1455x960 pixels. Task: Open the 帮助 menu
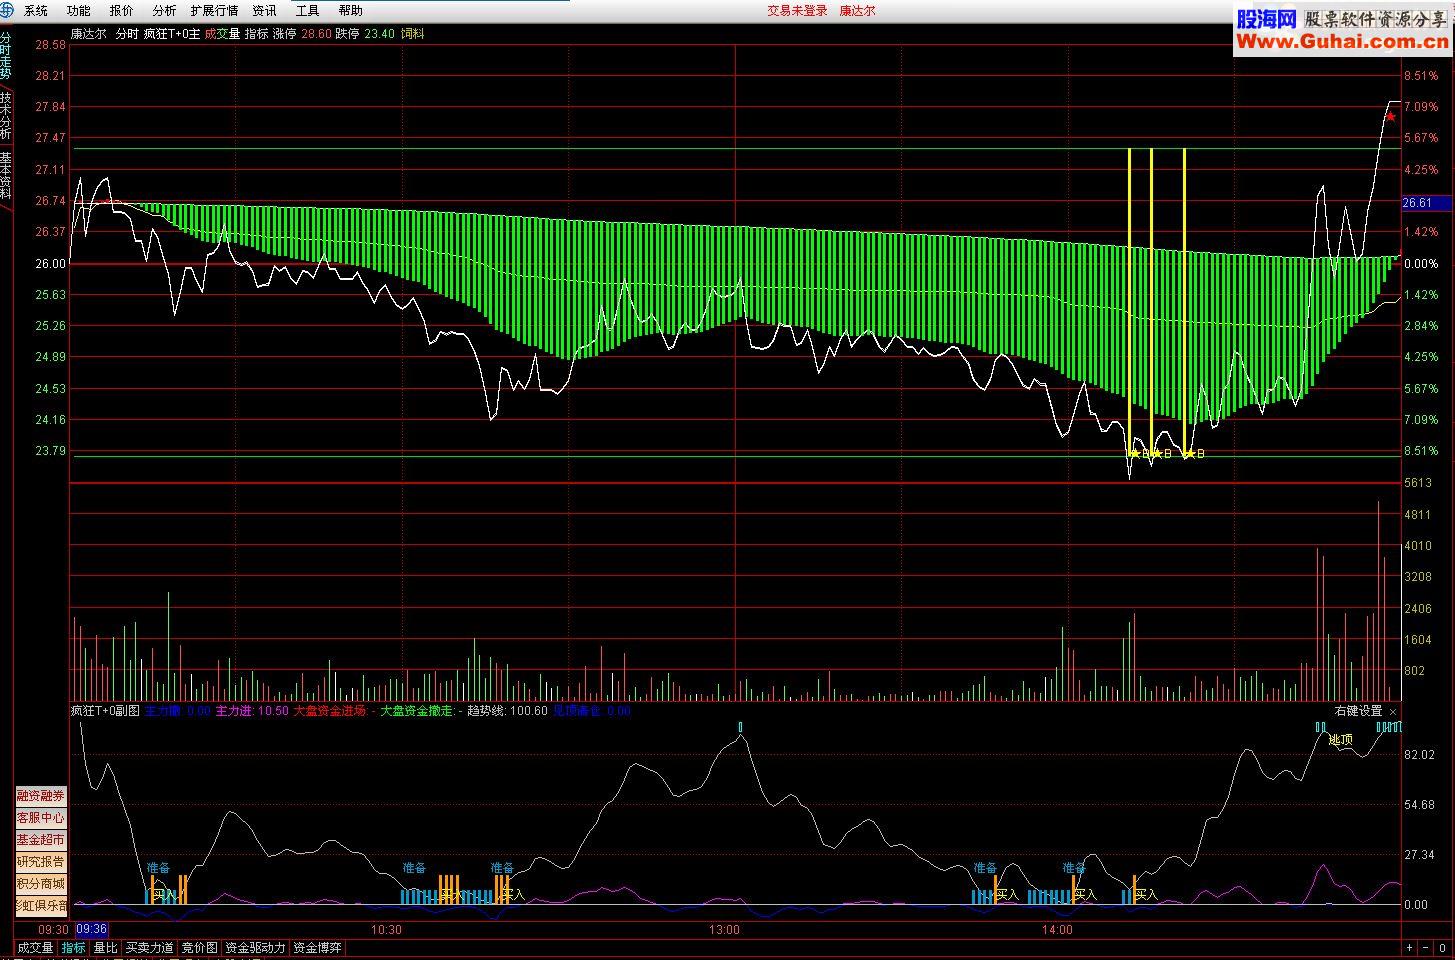pos(350,11)
